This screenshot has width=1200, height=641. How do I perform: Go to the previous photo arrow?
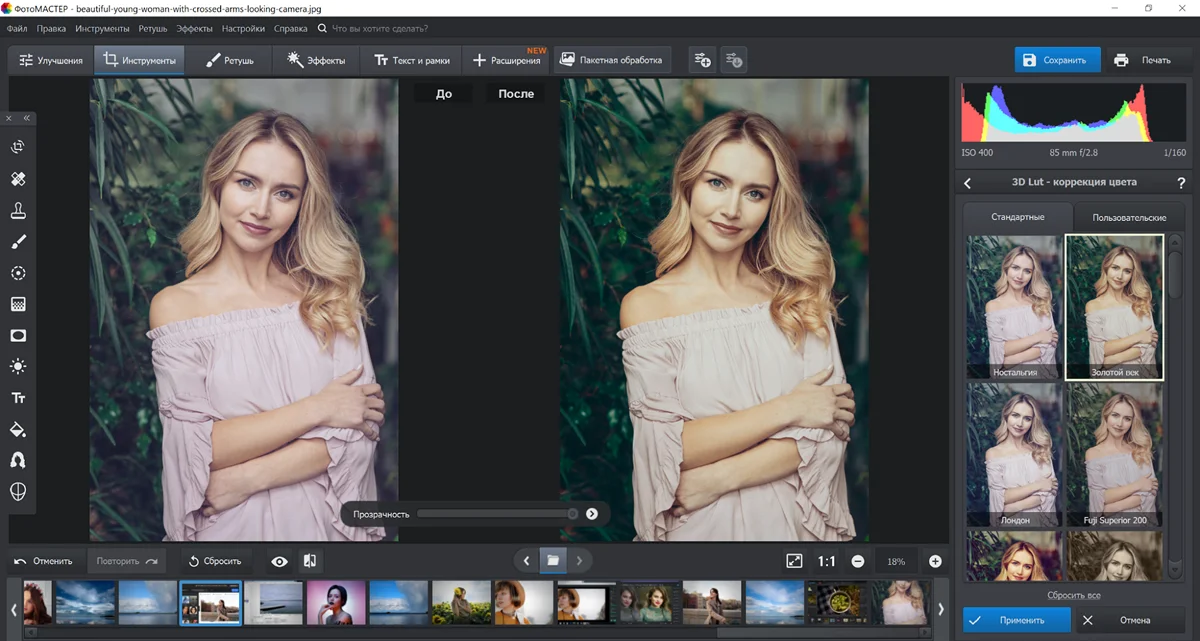click(x=527, y=561)
